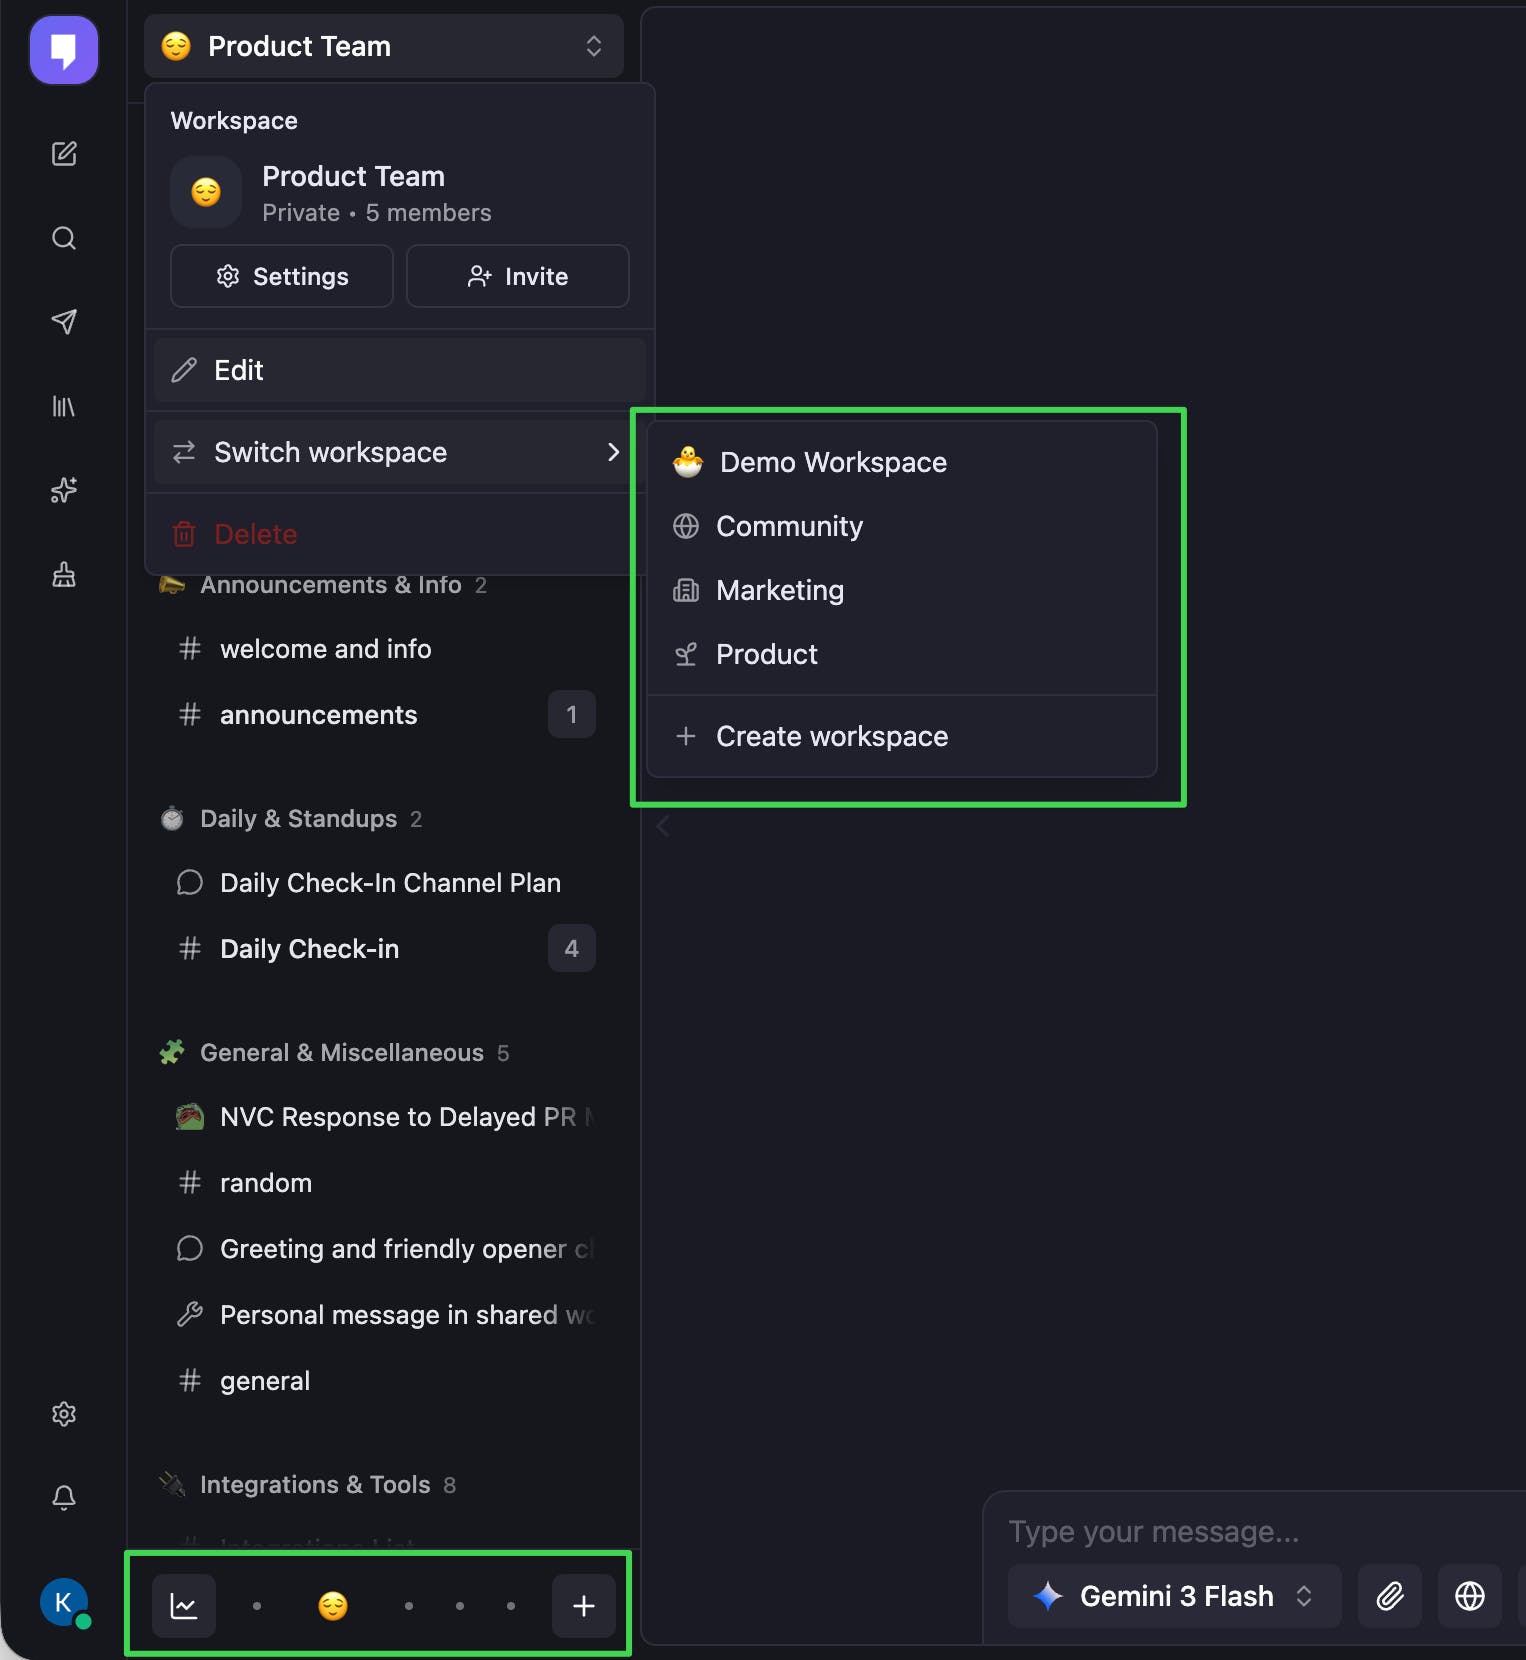Expand the Gemini 3 Flash model selector
The height and width of the screenshot is (1660, 1526).
1174,1596
